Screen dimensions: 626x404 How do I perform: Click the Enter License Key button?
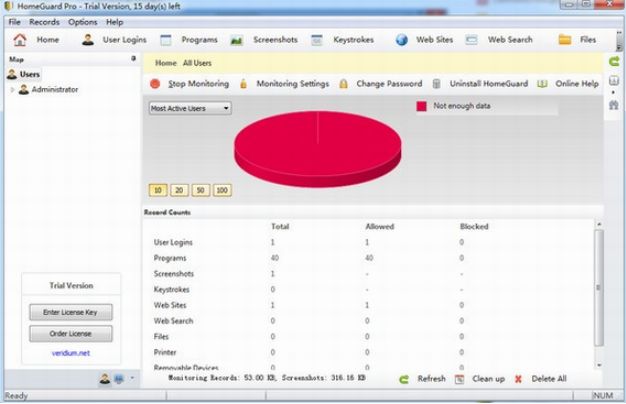(x=71, y=313)
